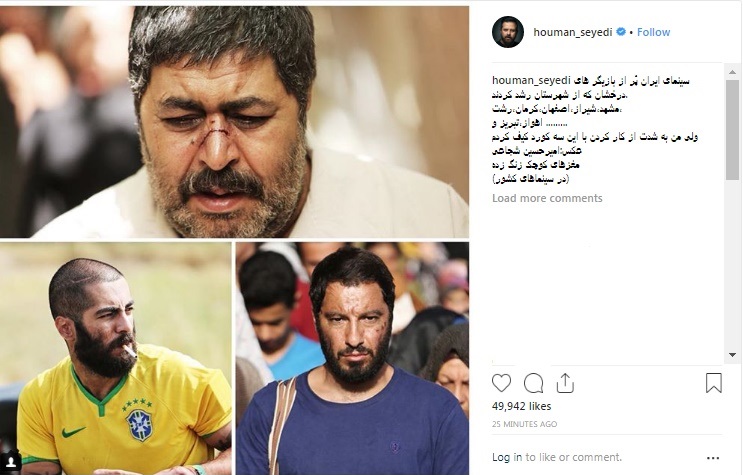The width and height of the screenshot is (743, 475).
Task: Click the houman_seyedi name in the caption
Action: click(531, 81)
